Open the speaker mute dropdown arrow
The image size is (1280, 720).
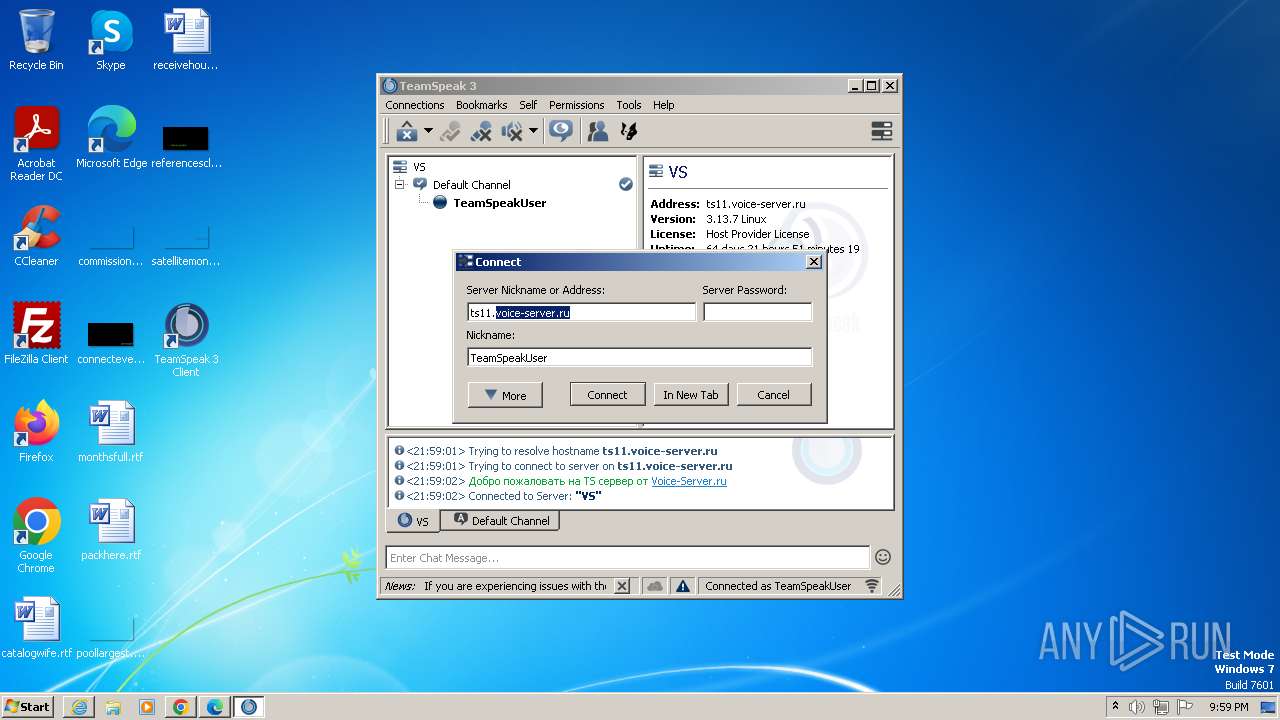pyautogui.click(x=533, y=131)
